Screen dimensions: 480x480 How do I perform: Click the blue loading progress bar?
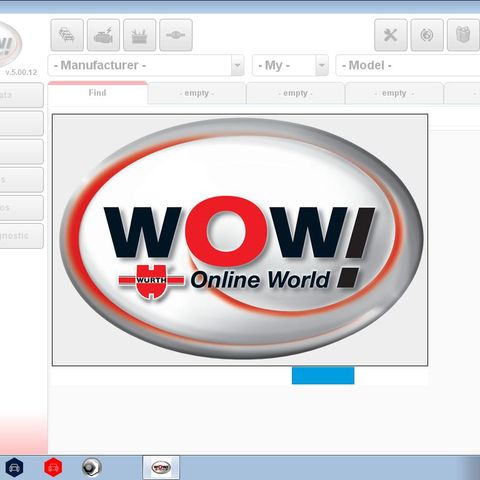pos(323,375)
